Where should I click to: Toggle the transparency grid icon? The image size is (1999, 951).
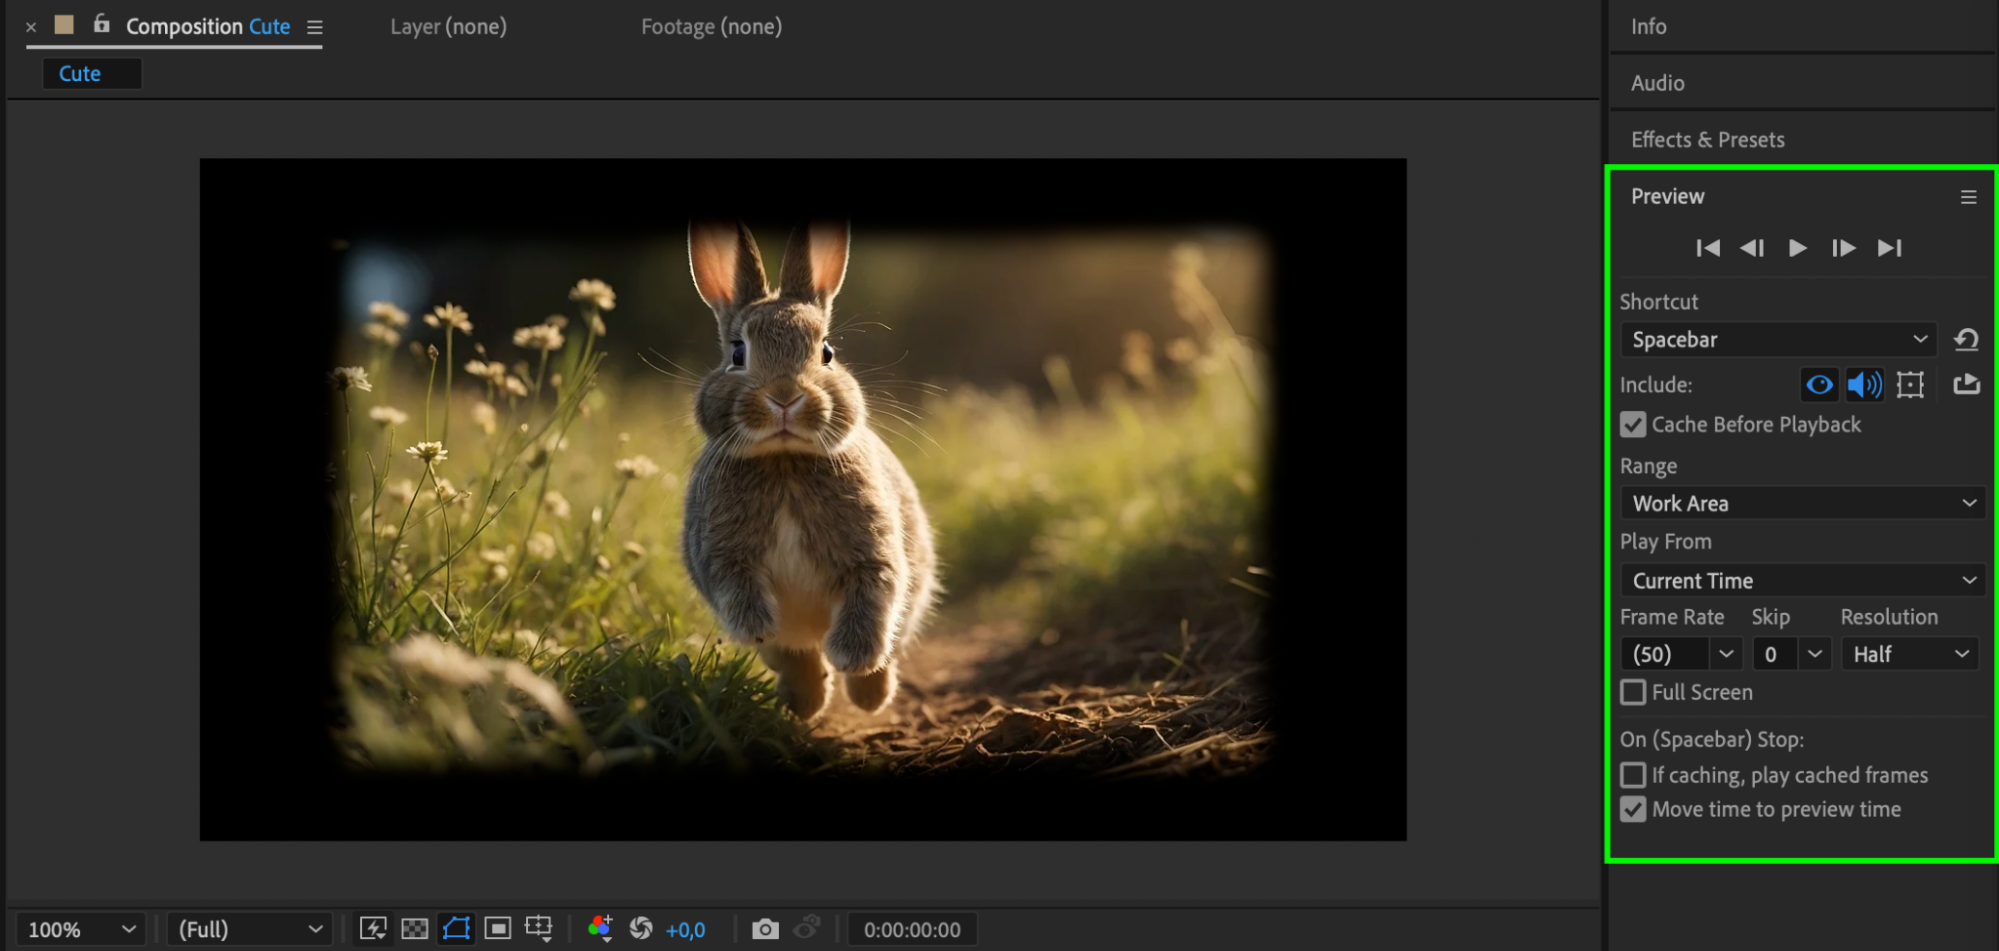tap(414, 929)
